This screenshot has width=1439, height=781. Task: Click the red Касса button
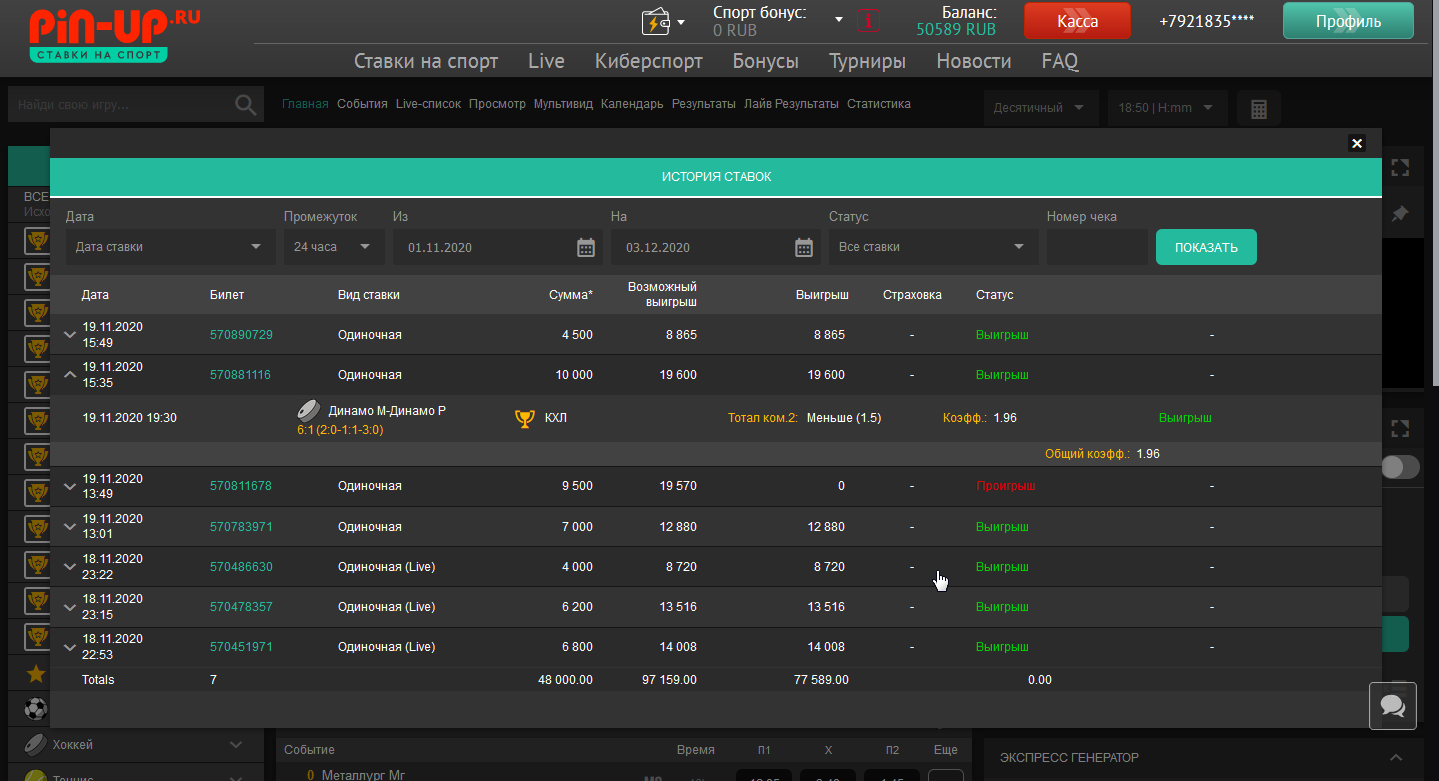click(x=1076, y=21)
